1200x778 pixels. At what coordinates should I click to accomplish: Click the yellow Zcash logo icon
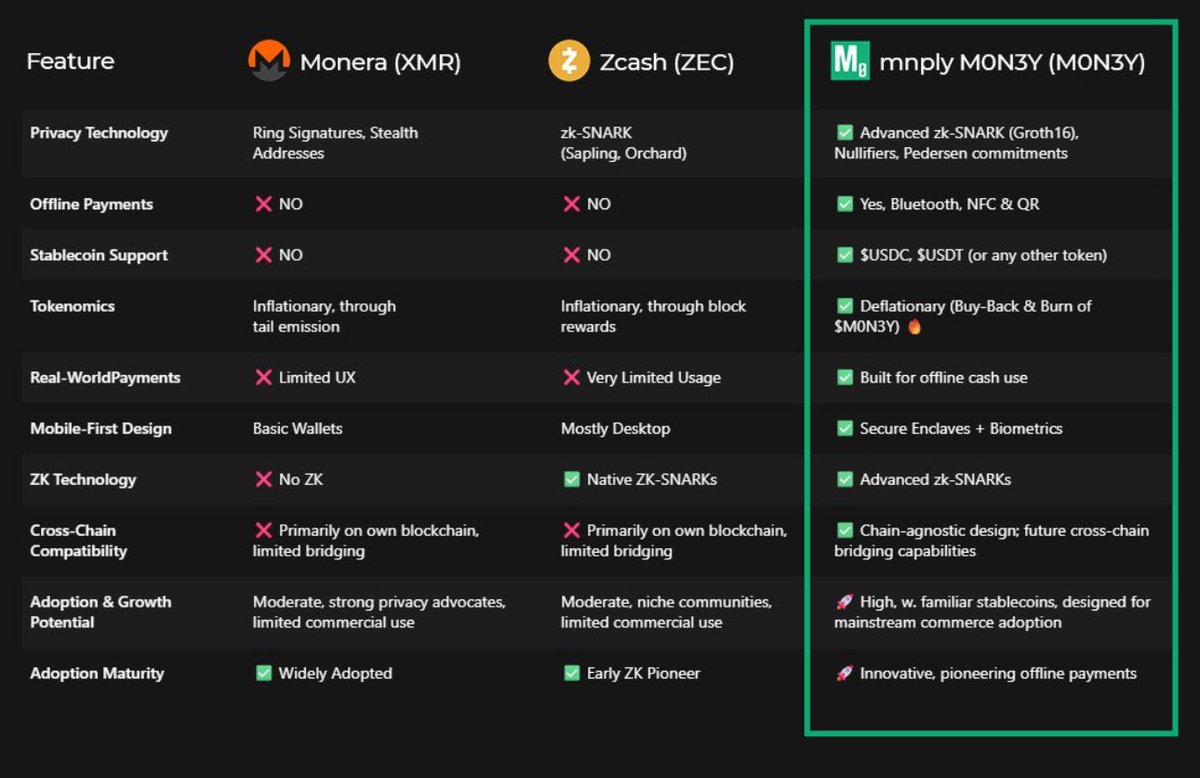[x=569, y=61]
